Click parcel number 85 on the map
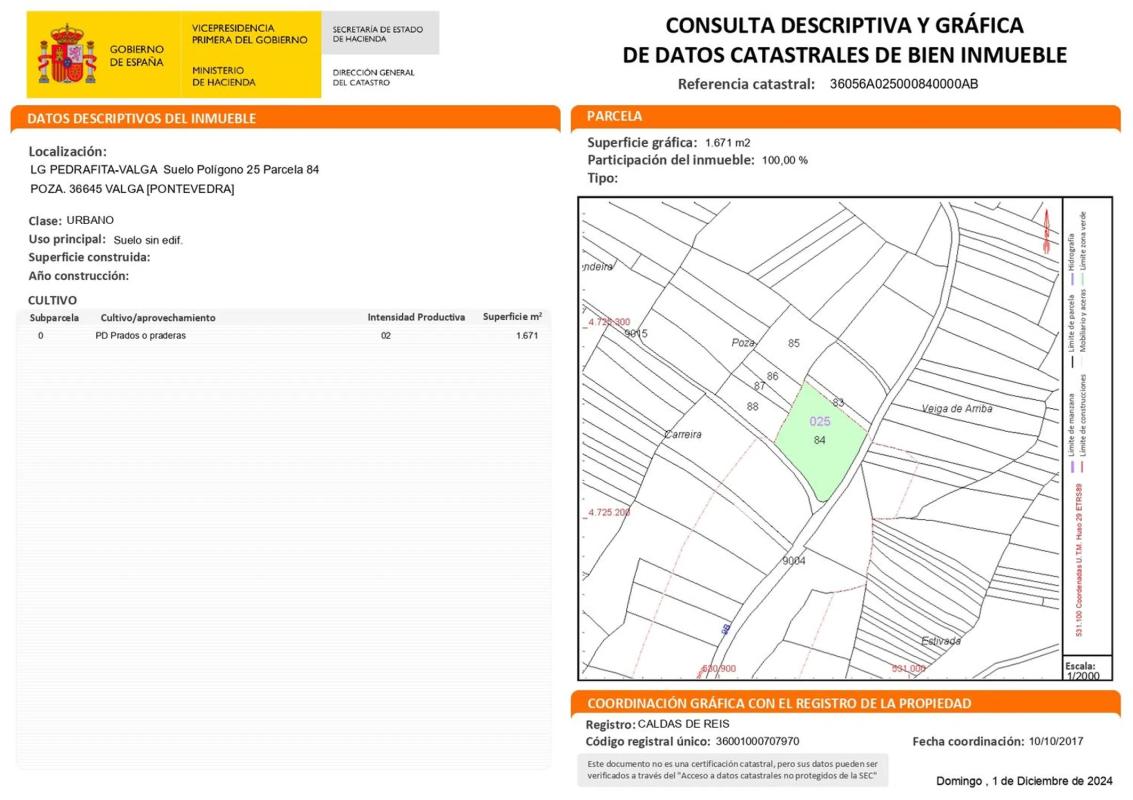1133x800 pixels. click(x=794, y=343)
